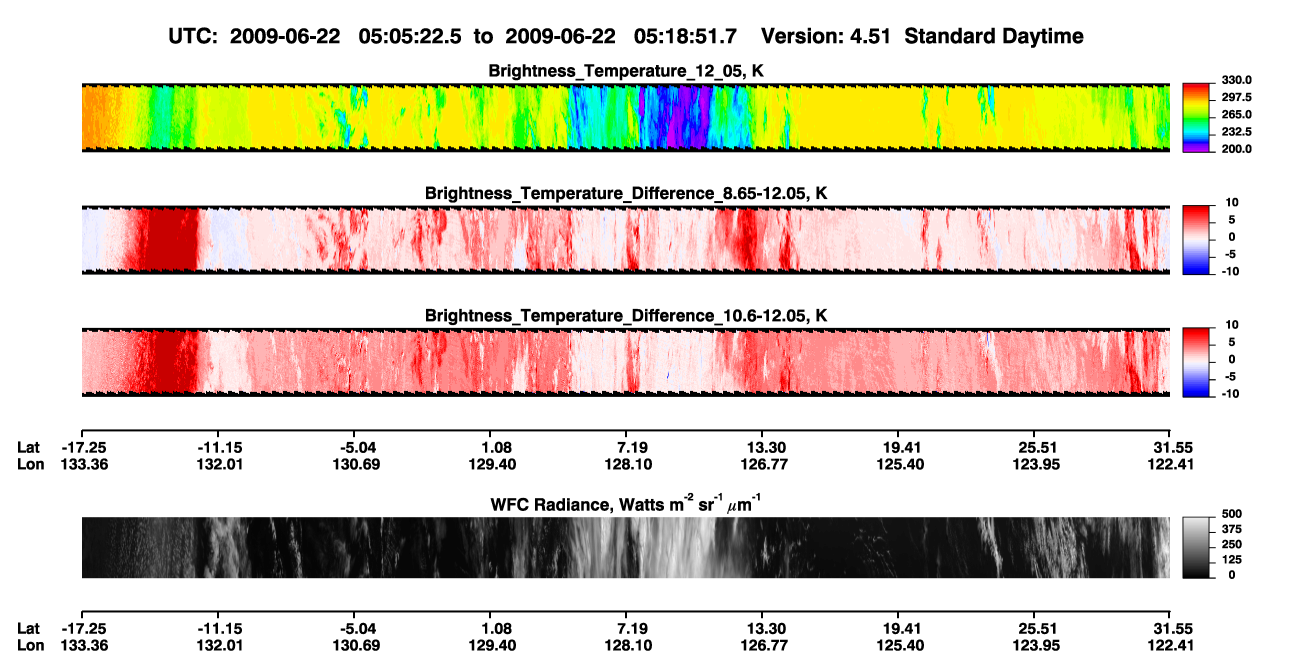Click the '125' label on WFC color bar
The height and width of the screenshot is (667, 1300).
click(x=1232, y=560)
